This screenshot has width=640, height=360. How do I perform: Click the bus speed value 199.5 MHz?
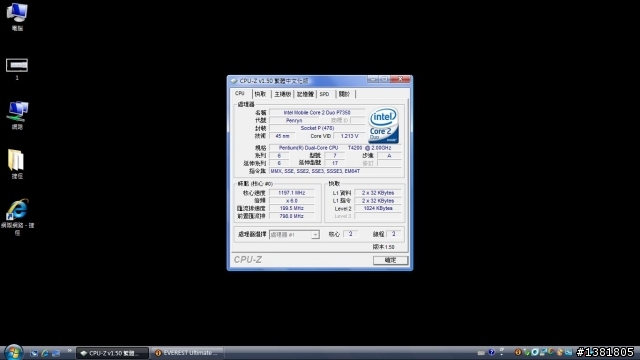[x=291, y=208]
